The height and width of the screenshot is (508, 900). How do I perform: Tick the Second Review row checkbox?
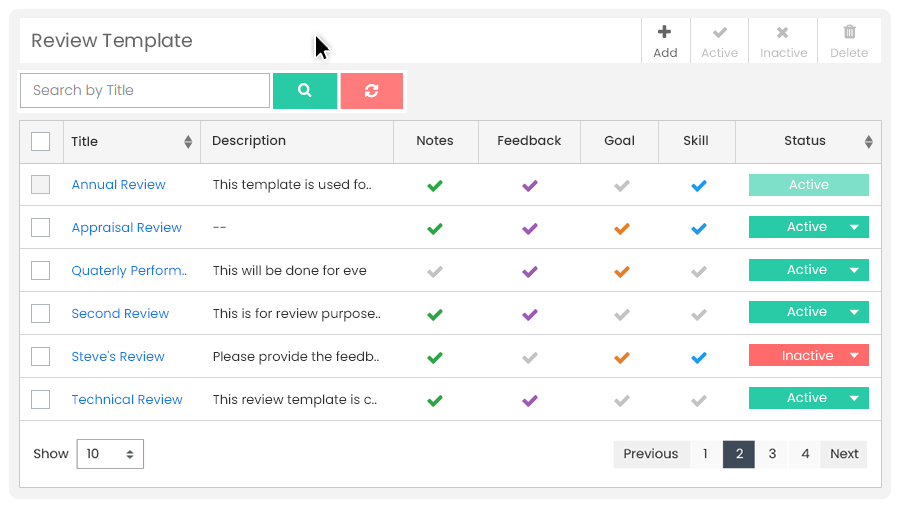point(40,313)
